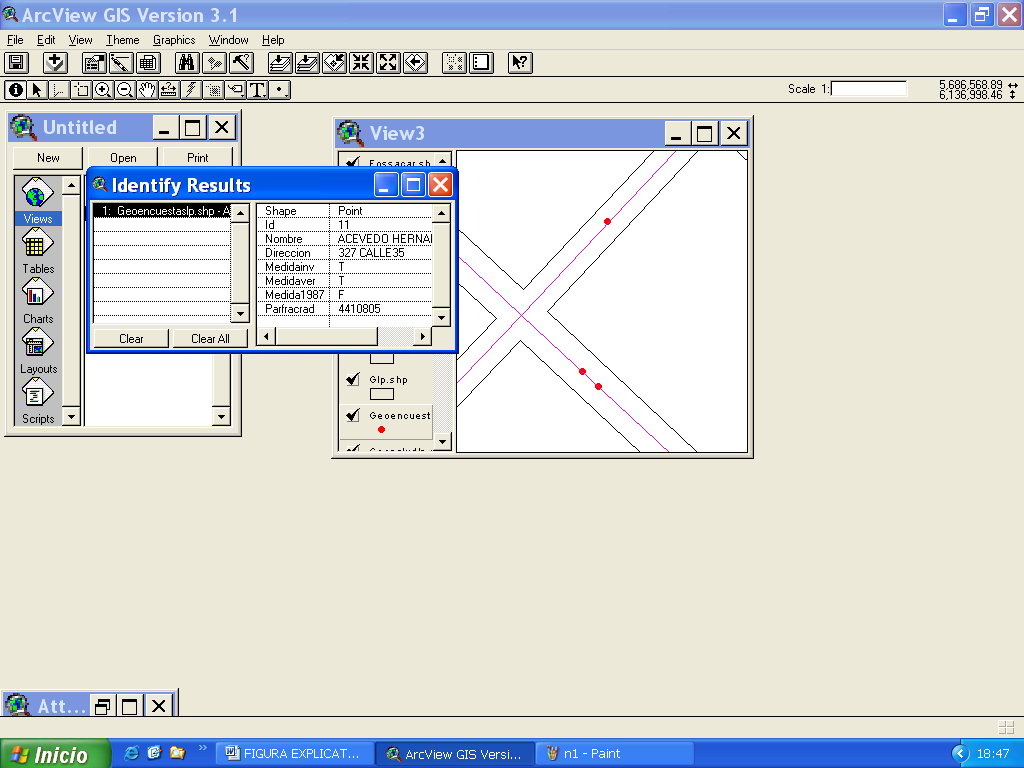This screenshot has height=768, width=1024.
Task: Select the Identify tool
Action: coord(16,89)
